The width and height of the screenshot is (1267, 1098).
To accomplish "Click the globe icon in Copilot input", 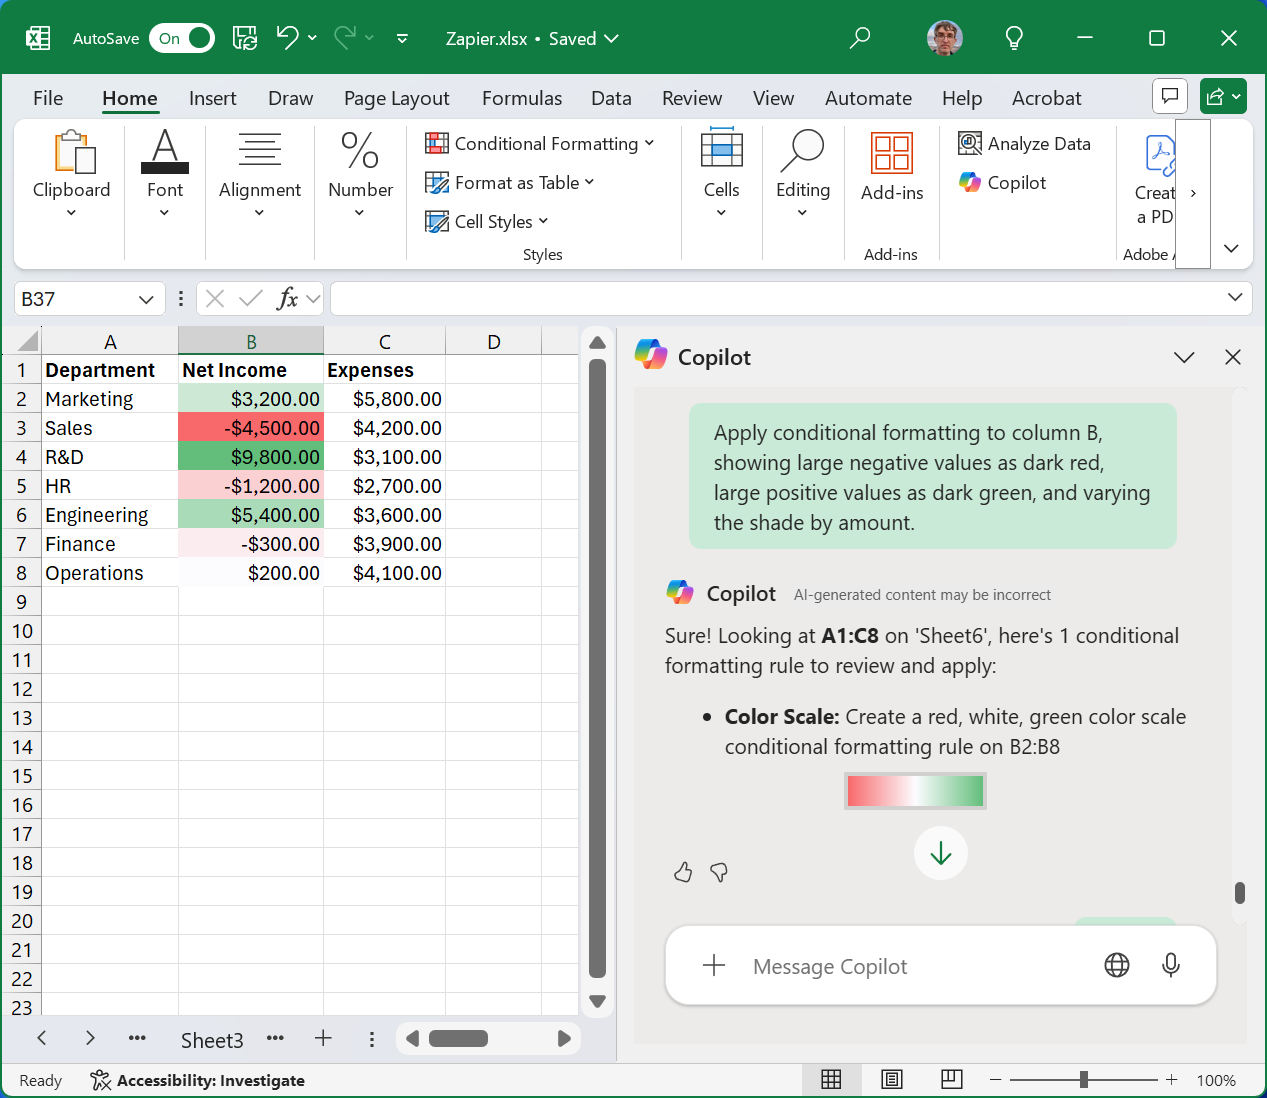I will click(x=1117, y=965).
